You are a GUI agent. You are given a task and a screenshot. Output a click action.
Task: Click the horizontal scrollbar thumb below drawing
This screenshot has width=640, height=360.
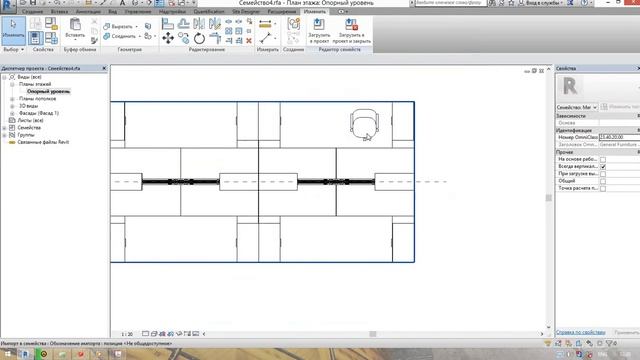coord(373,334)
